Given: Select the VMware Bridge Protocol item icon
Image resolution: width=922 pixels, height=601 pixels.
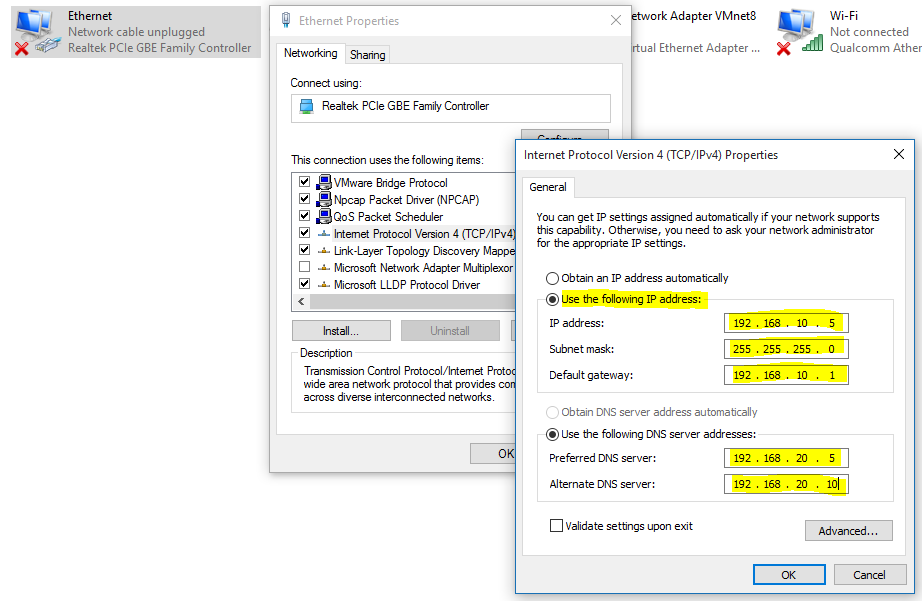Looking at the screenshot, I should point(324,183).
